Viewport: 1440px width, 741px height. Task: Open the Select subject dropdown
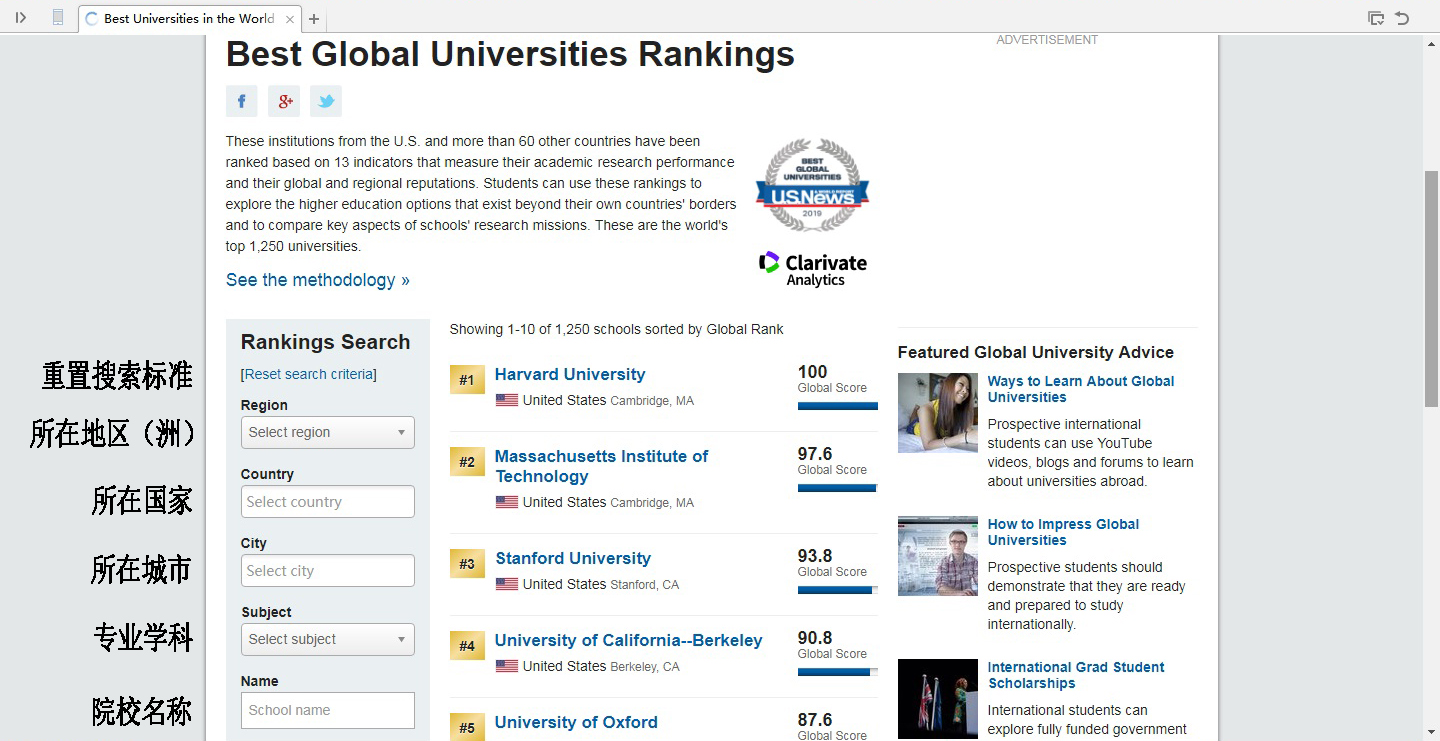pos(328,639)
